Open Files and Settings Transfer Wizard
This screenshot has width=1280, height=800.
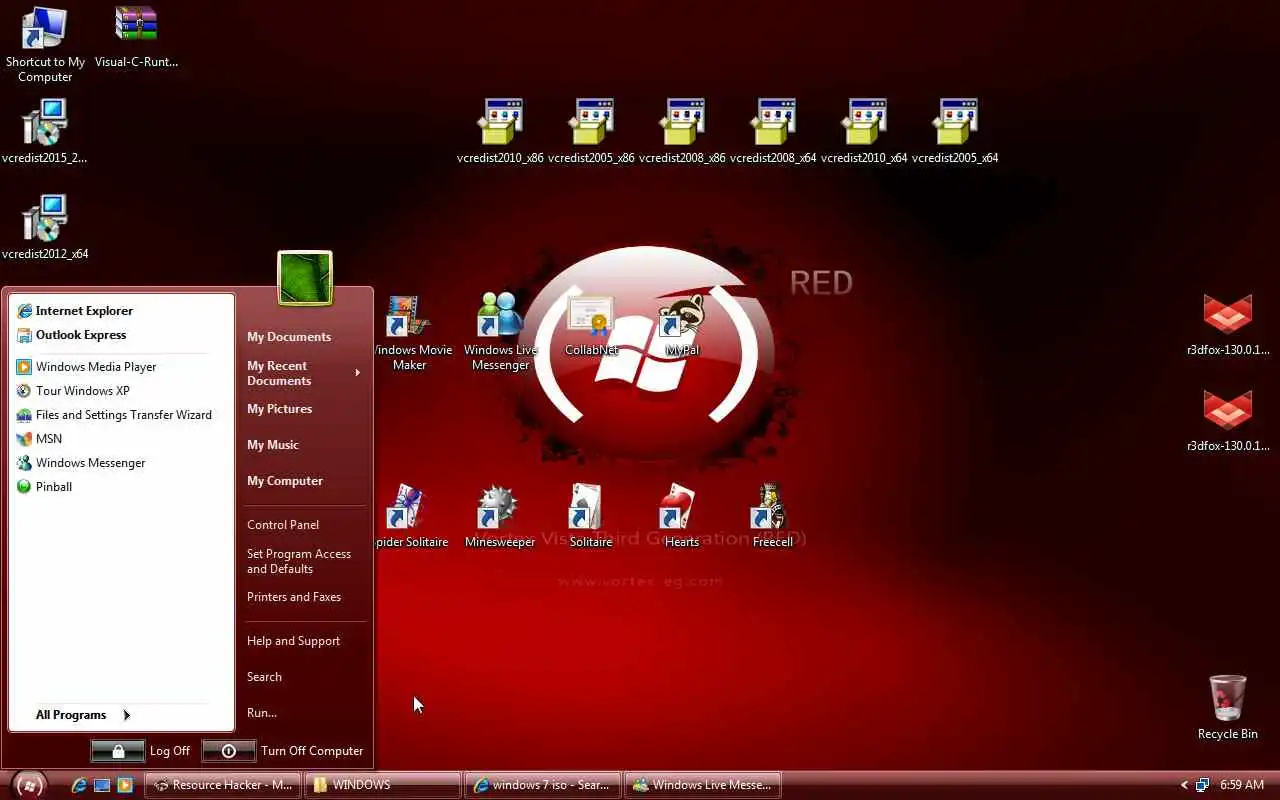tap(121, 415)
